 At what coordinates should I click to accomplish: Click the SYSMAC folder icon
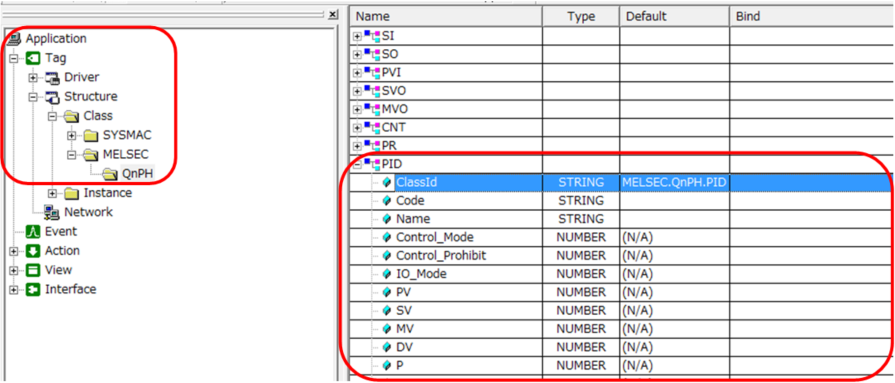91,135
